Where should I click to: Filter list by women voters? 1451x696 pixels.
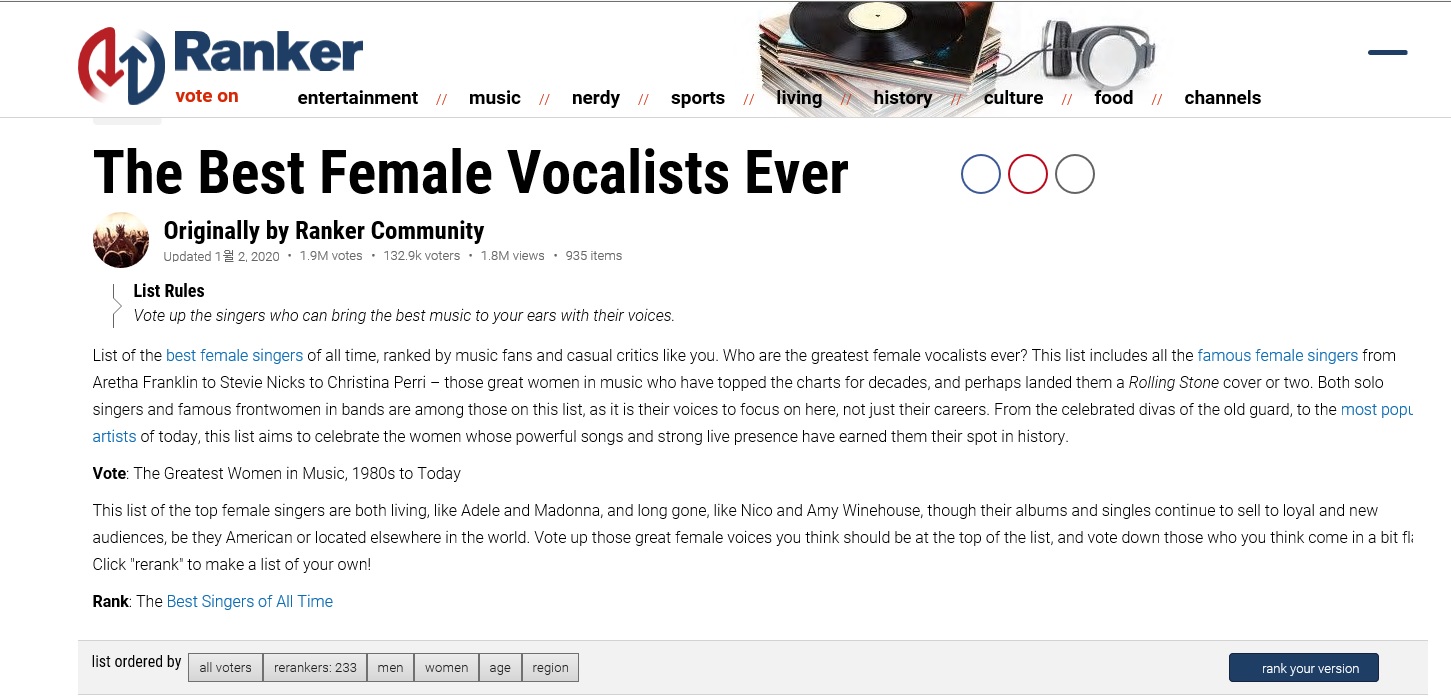[446, 667]
